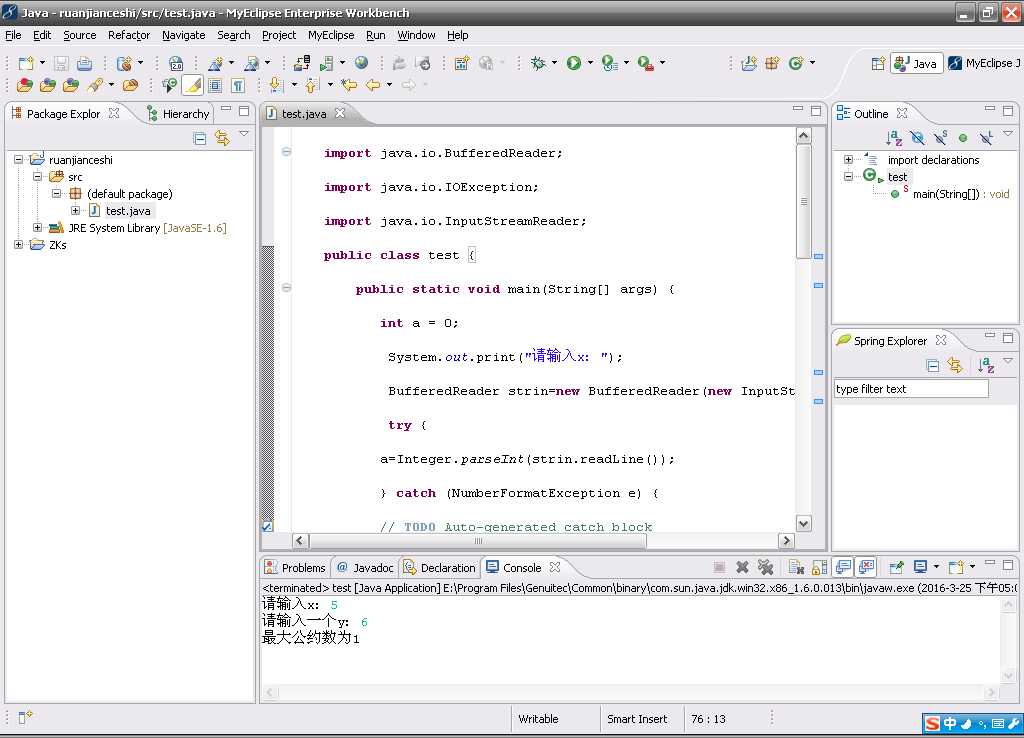Open the Run button dropdown arrow
Viewport: 1024px width, 738px height.
[x=590, y=63]
